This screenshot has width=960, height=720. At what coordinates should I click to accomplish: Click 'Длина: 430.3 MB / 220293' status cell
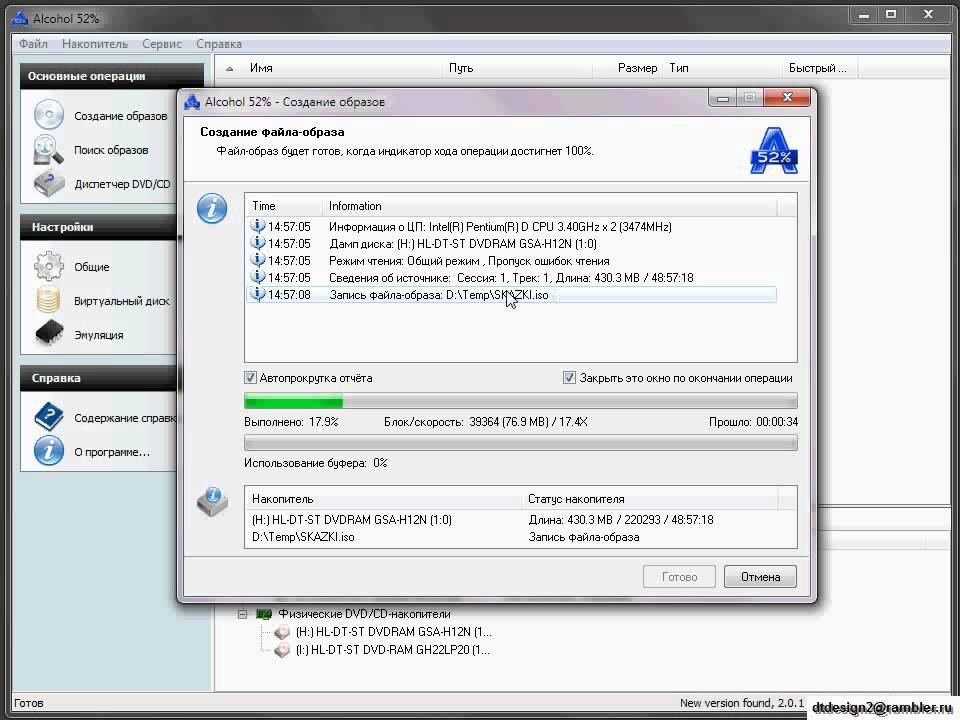coord(621,520)
